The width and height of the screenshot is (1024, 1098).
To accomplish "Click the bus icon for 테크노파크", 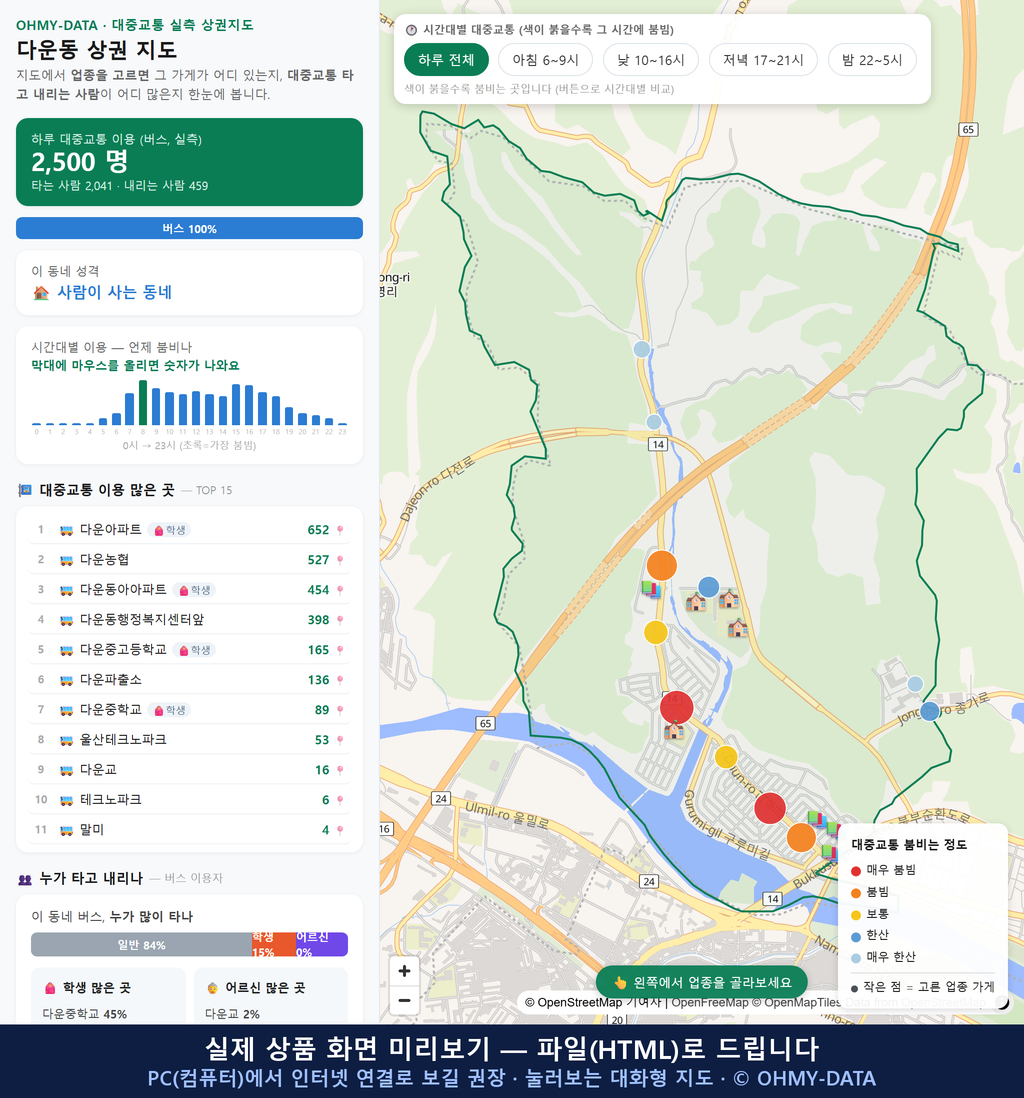I will (67, 800).
